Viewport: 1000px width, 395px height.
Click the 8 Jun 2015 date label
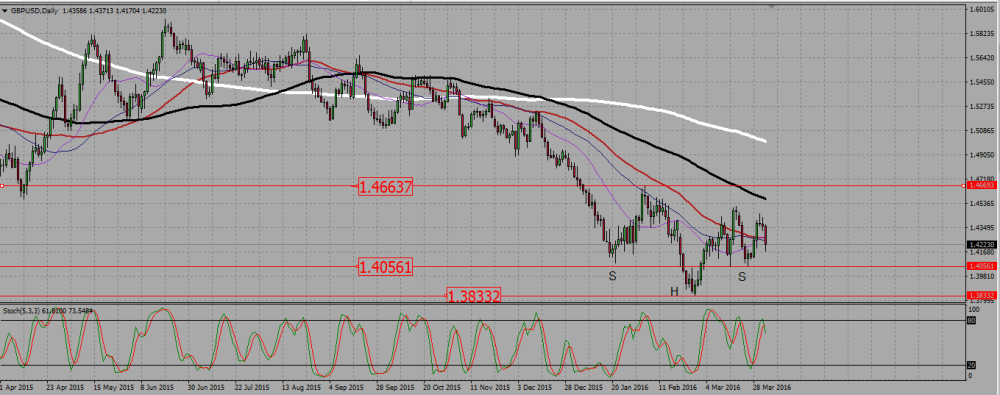click(x=158, y=387)
